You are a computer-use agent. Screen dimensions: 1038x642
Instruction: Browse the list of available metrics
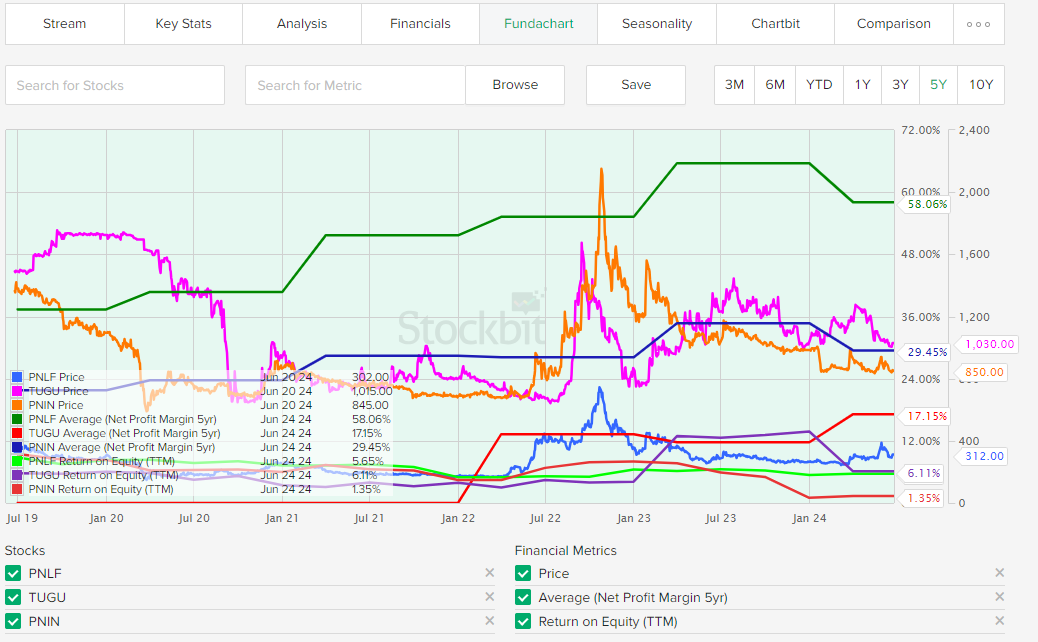click(x=515, y=85)
